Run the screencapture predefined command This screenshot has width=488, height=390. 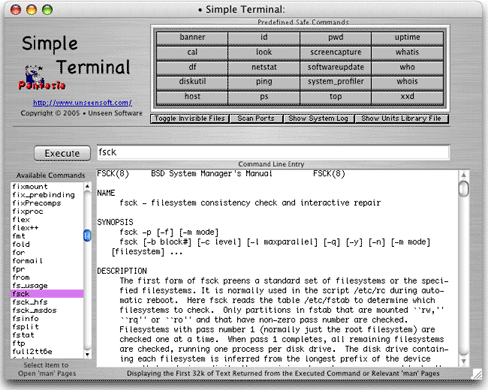(x=335, y=53)
